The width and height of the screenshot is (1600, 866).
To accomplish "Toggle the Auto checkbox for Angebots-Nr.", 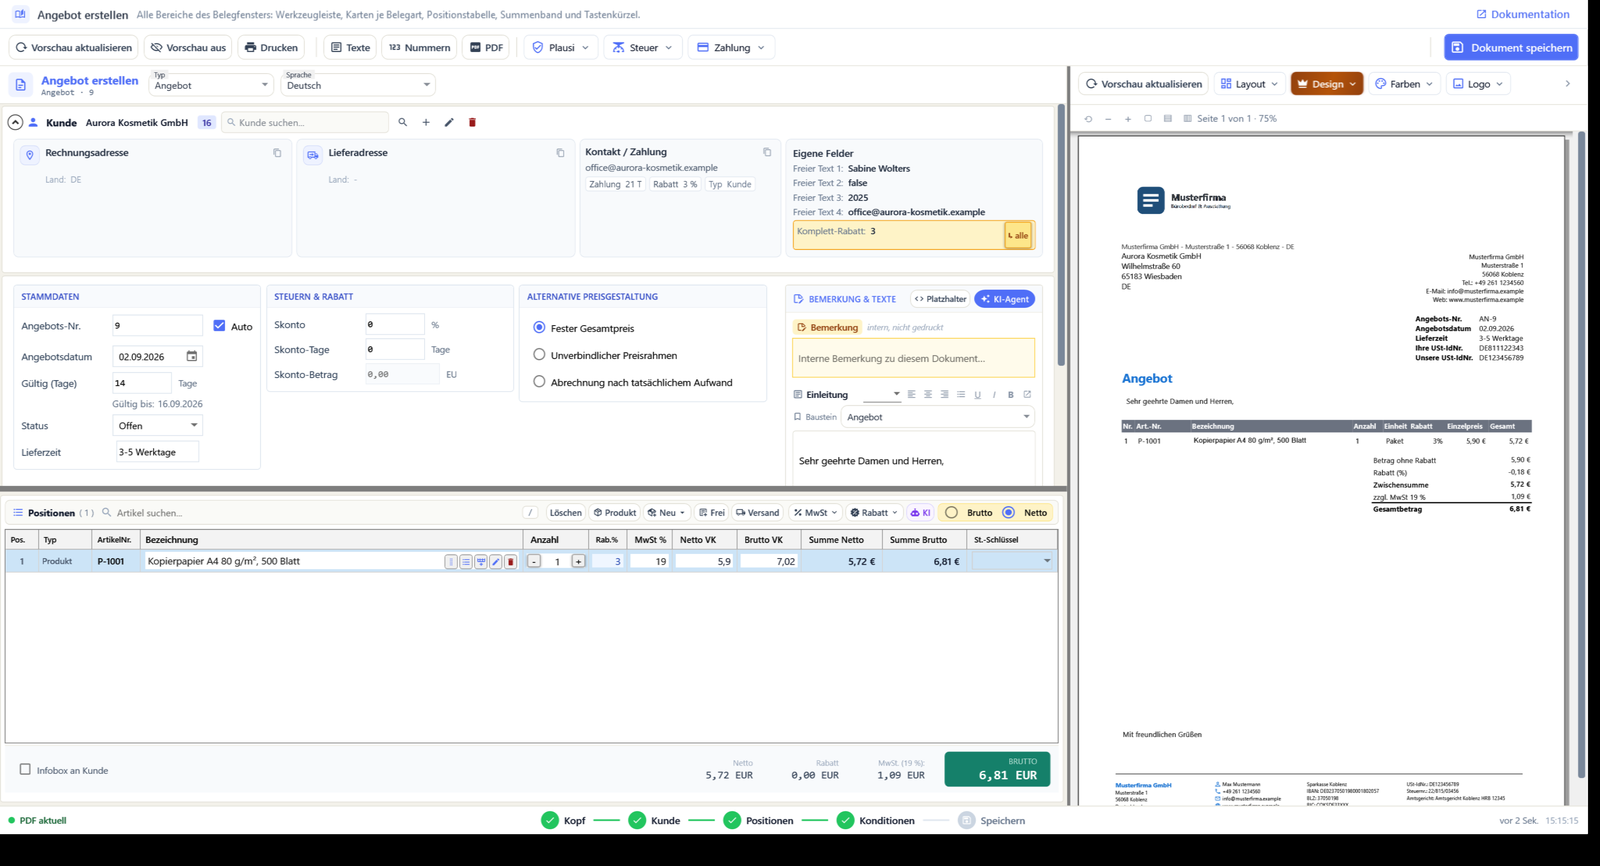I will tap(219, 326).
